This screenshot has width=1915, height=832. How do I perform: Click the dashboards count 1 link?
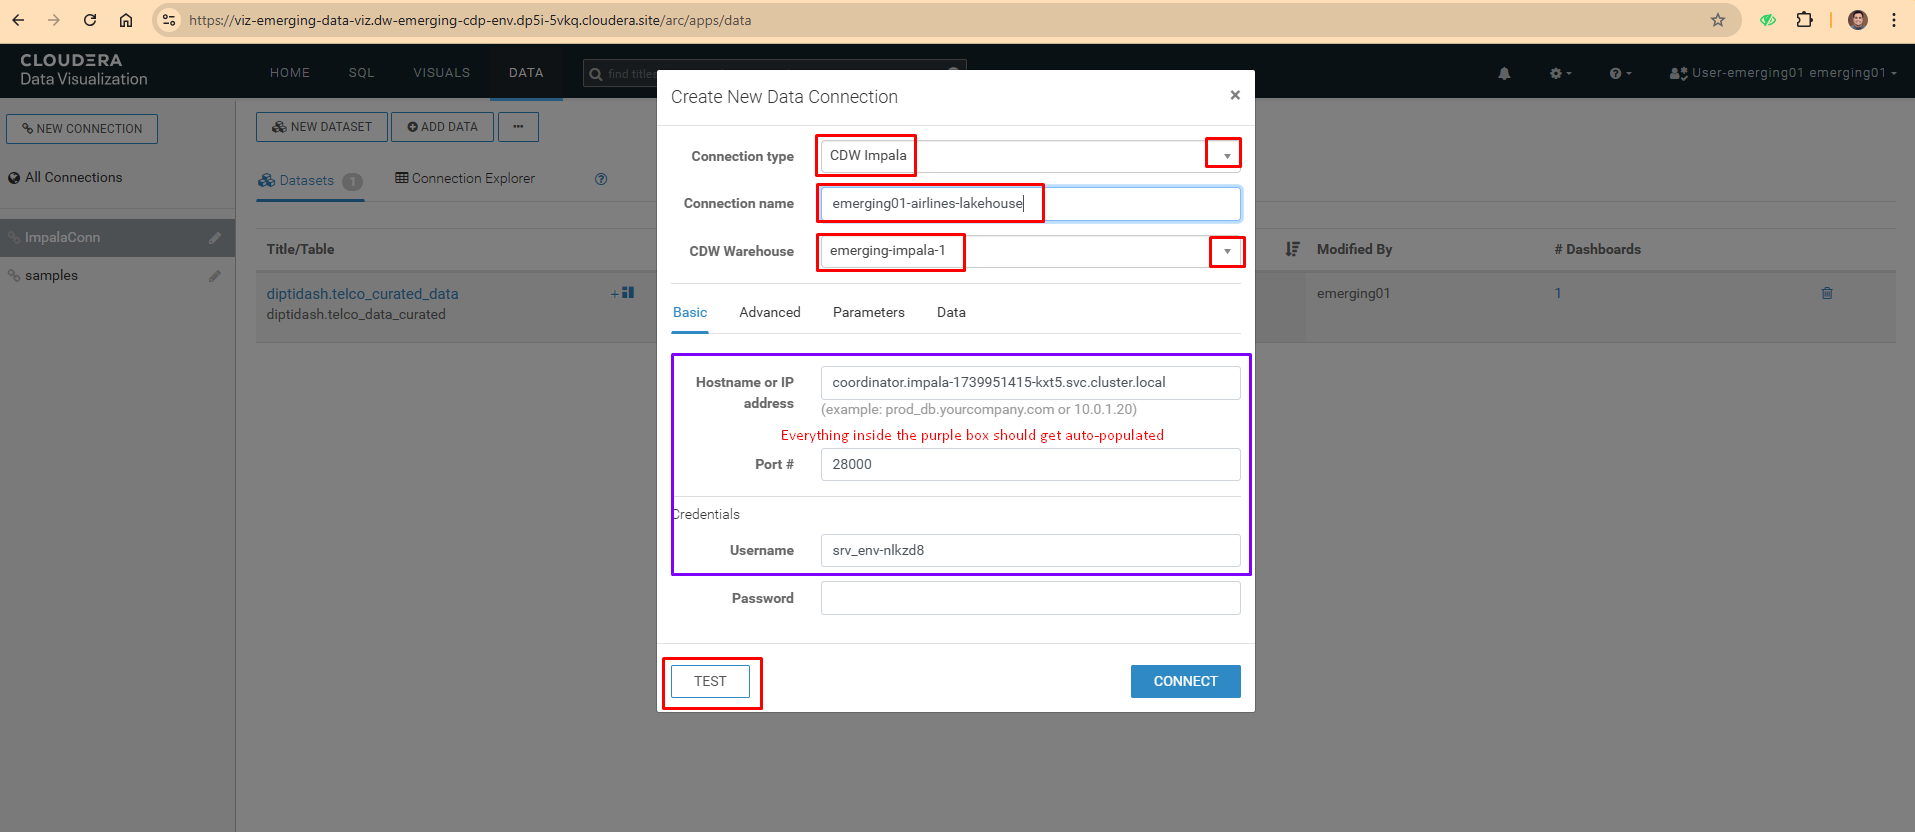(1557, 293)
